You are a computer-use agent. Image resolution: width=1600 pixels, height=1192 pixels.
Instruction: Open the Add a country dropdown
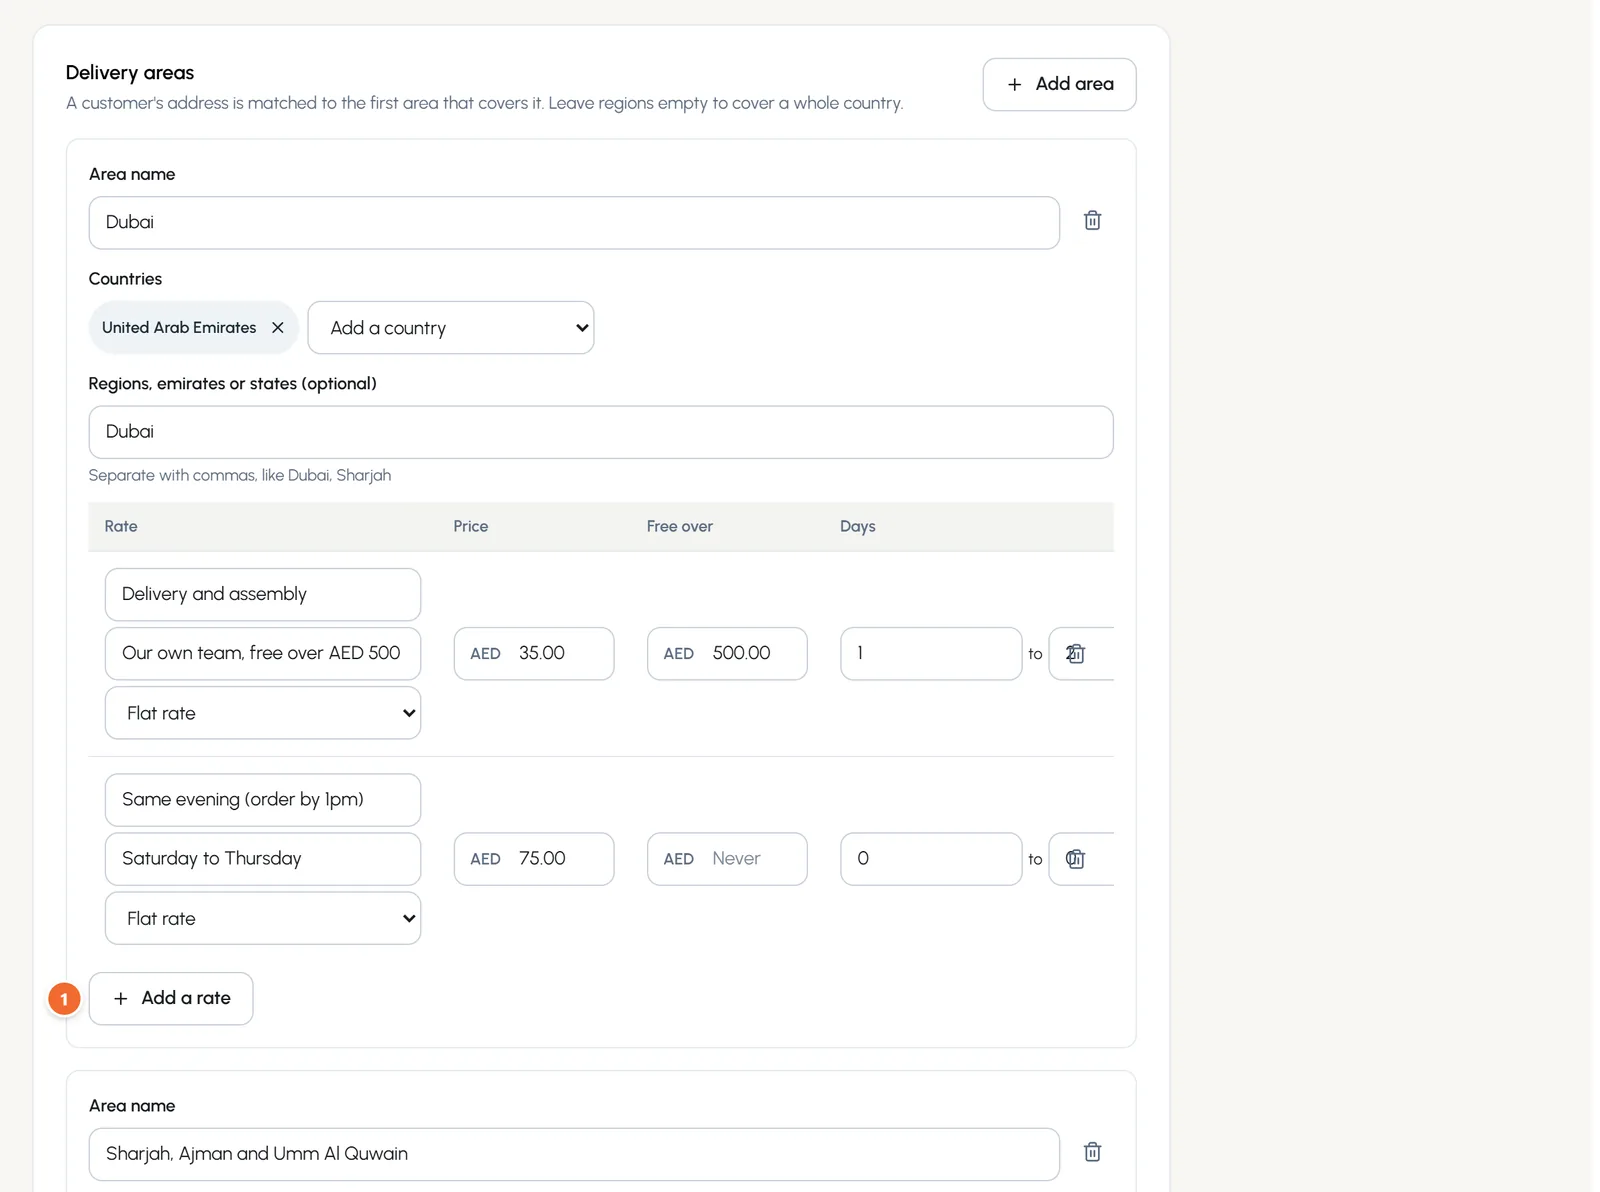click(451, 328)
